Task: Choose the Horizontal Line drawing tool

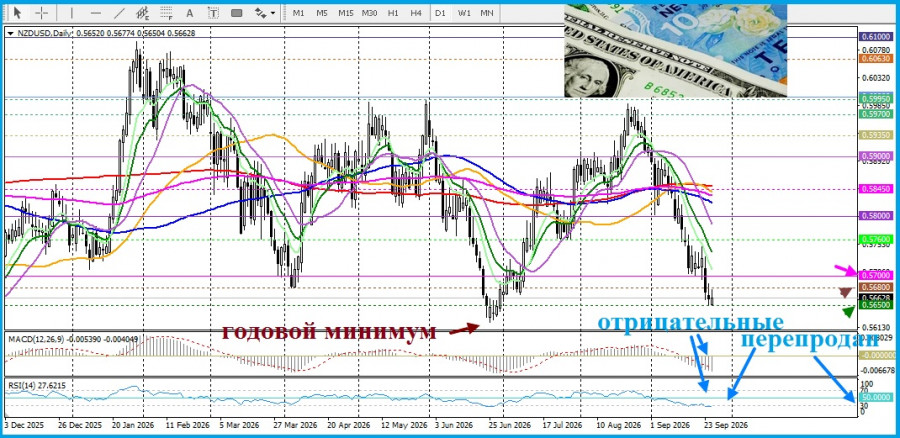Action: 96,13
